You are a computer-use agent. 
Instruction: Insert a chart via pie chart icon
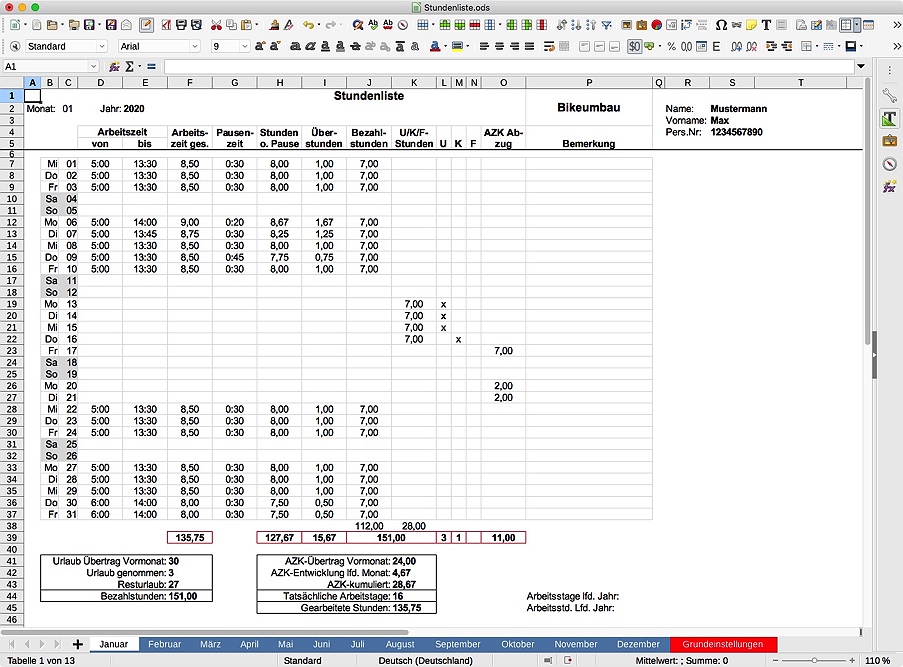[657, 25]
